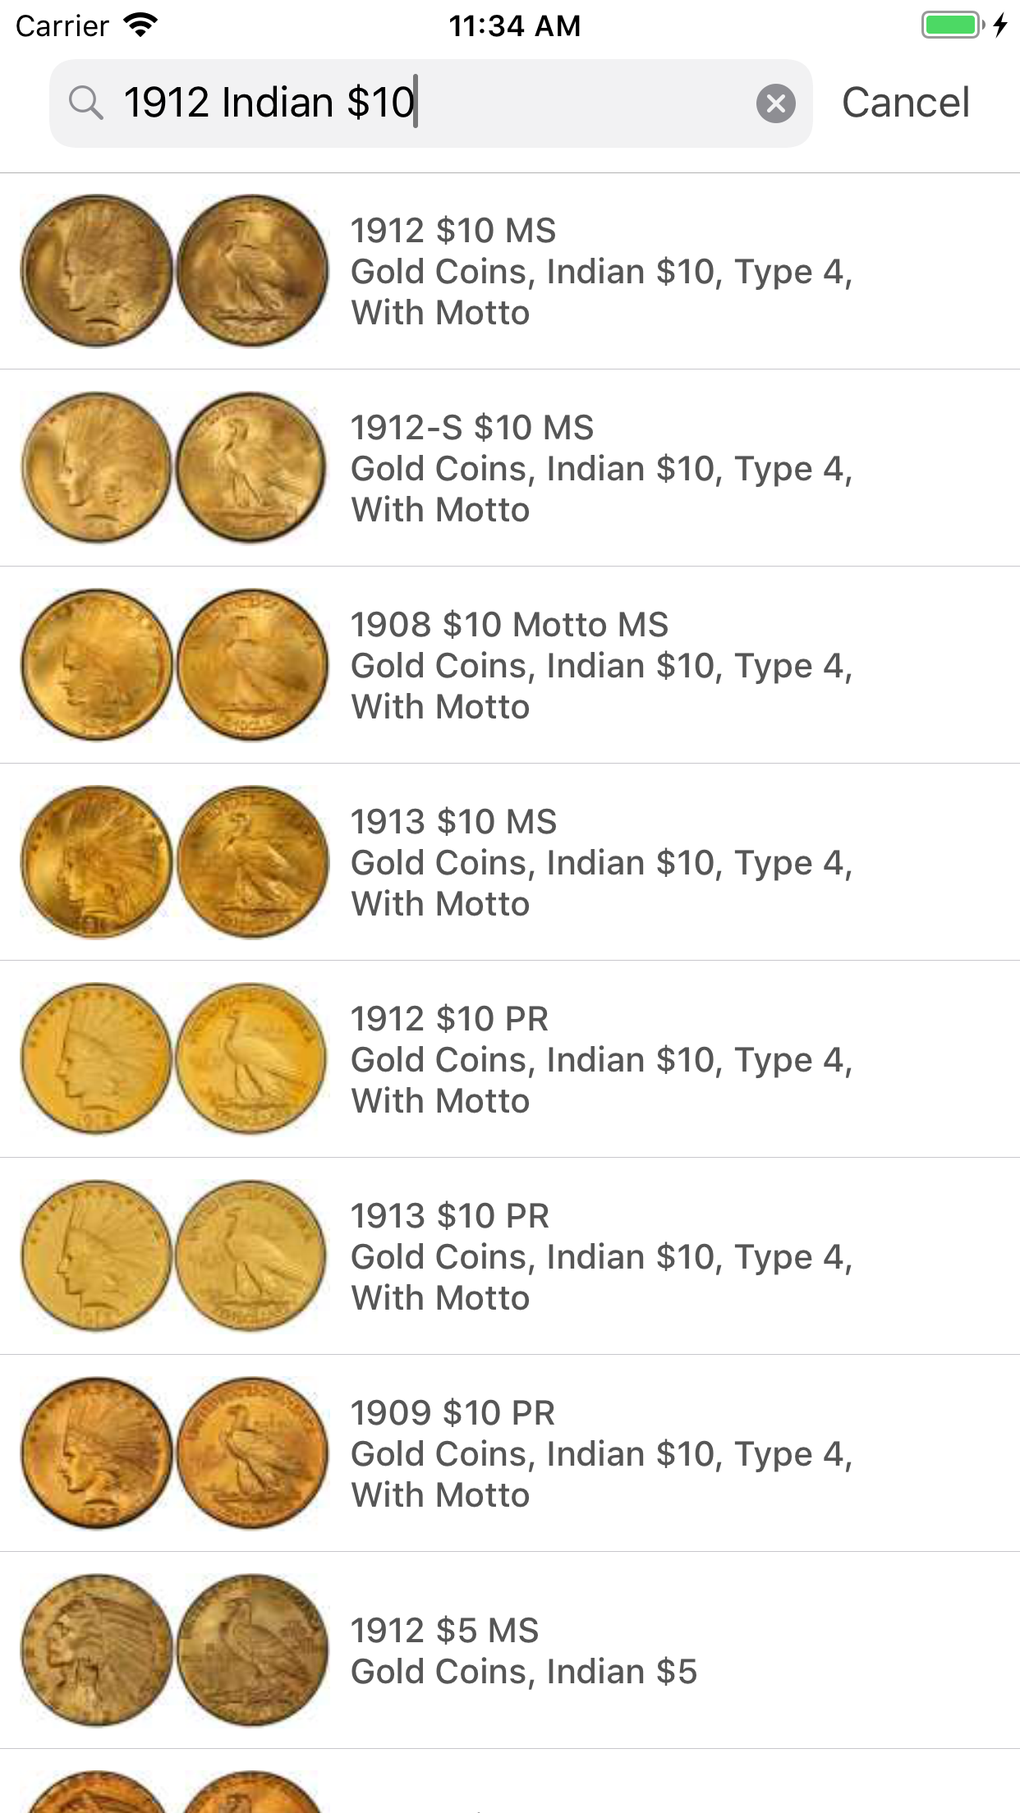Image resolution: width=1020 pixels, height=1813 pixels.
Task: Clear the search text with the X icon
Action: [775, 103]
